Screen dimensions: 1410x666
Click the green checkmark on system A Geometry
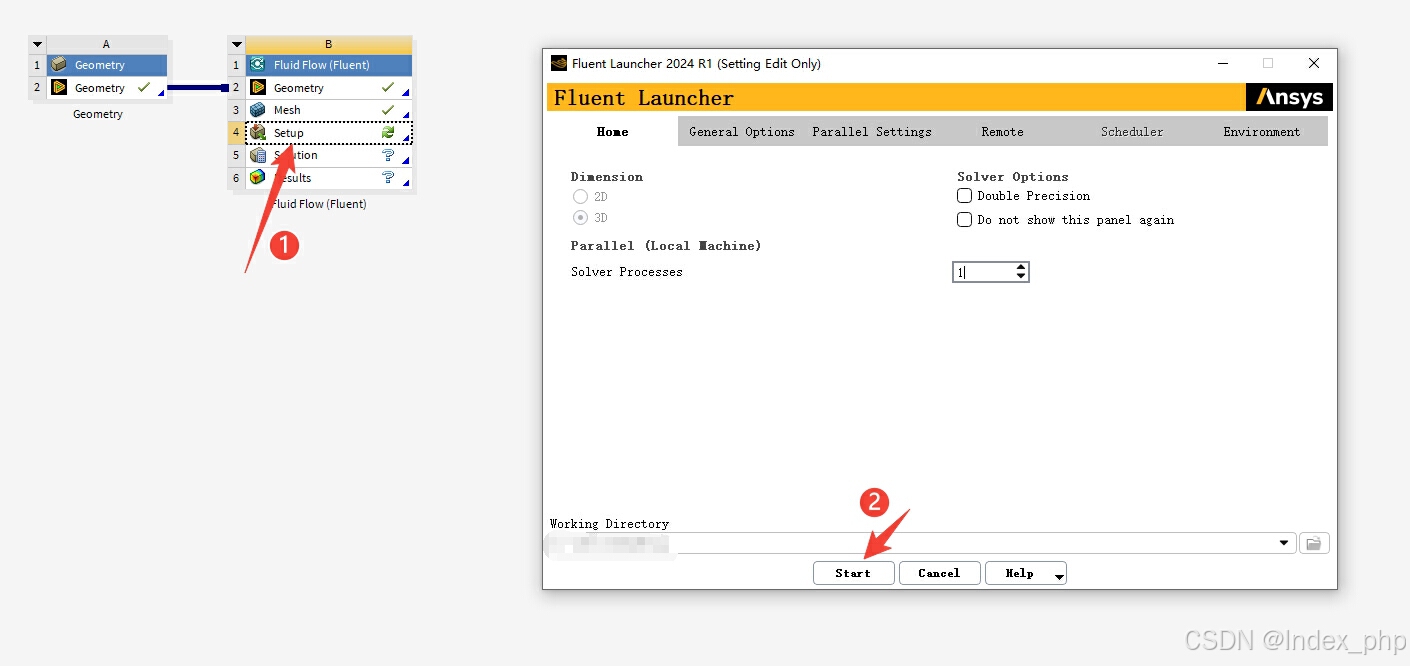[144, 88]
